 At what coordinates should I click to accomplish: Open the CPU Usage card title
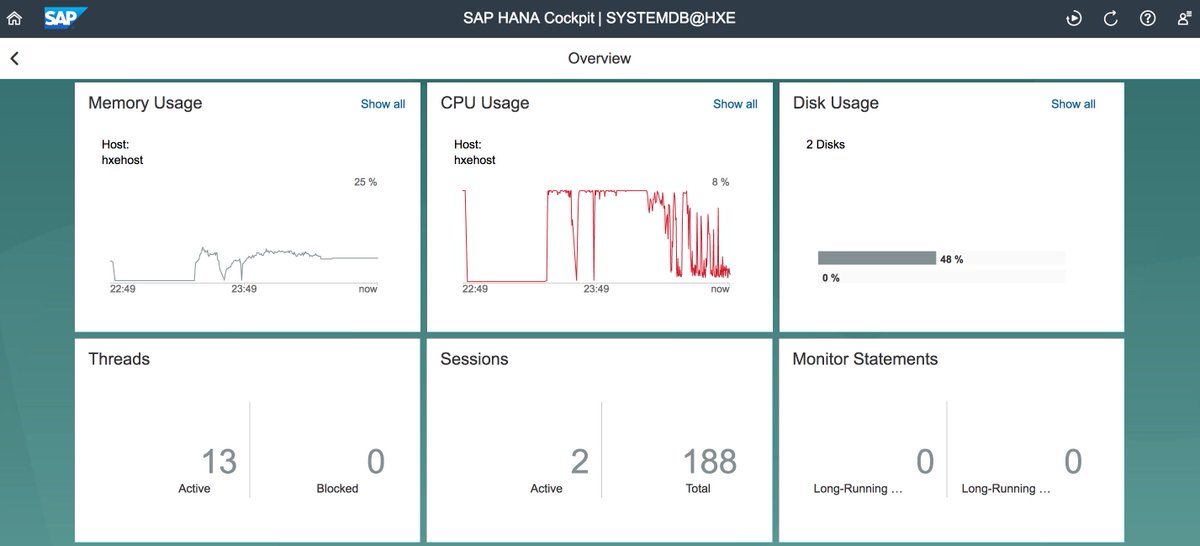[485, 103]
